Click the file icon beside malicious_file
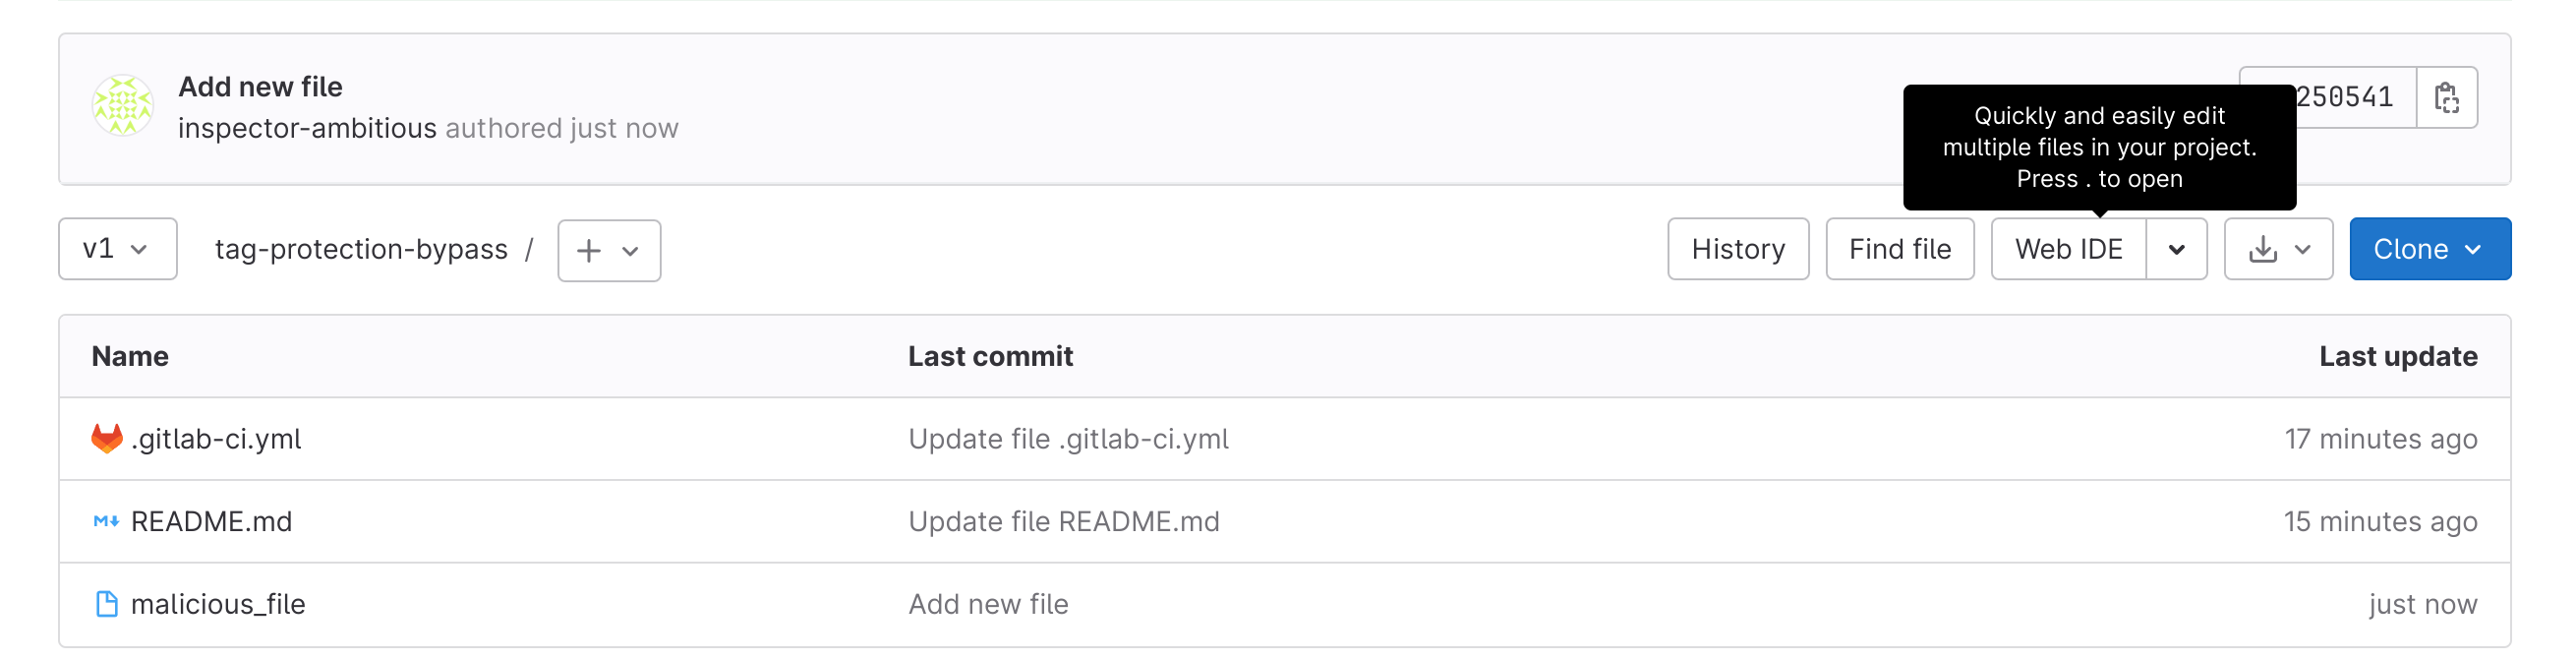2576x659 pixels. pos(106,604)
